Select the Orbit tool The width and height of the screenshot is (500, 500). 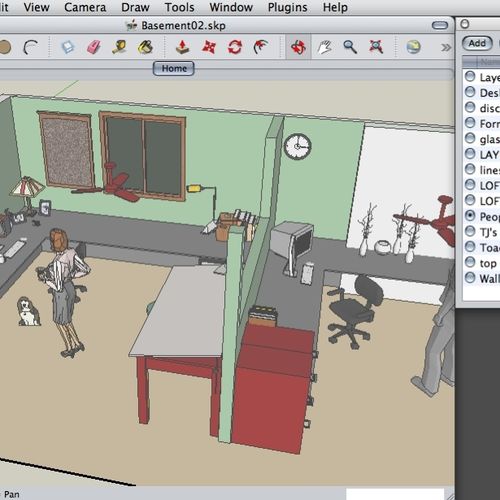click(x=298, y=47)
